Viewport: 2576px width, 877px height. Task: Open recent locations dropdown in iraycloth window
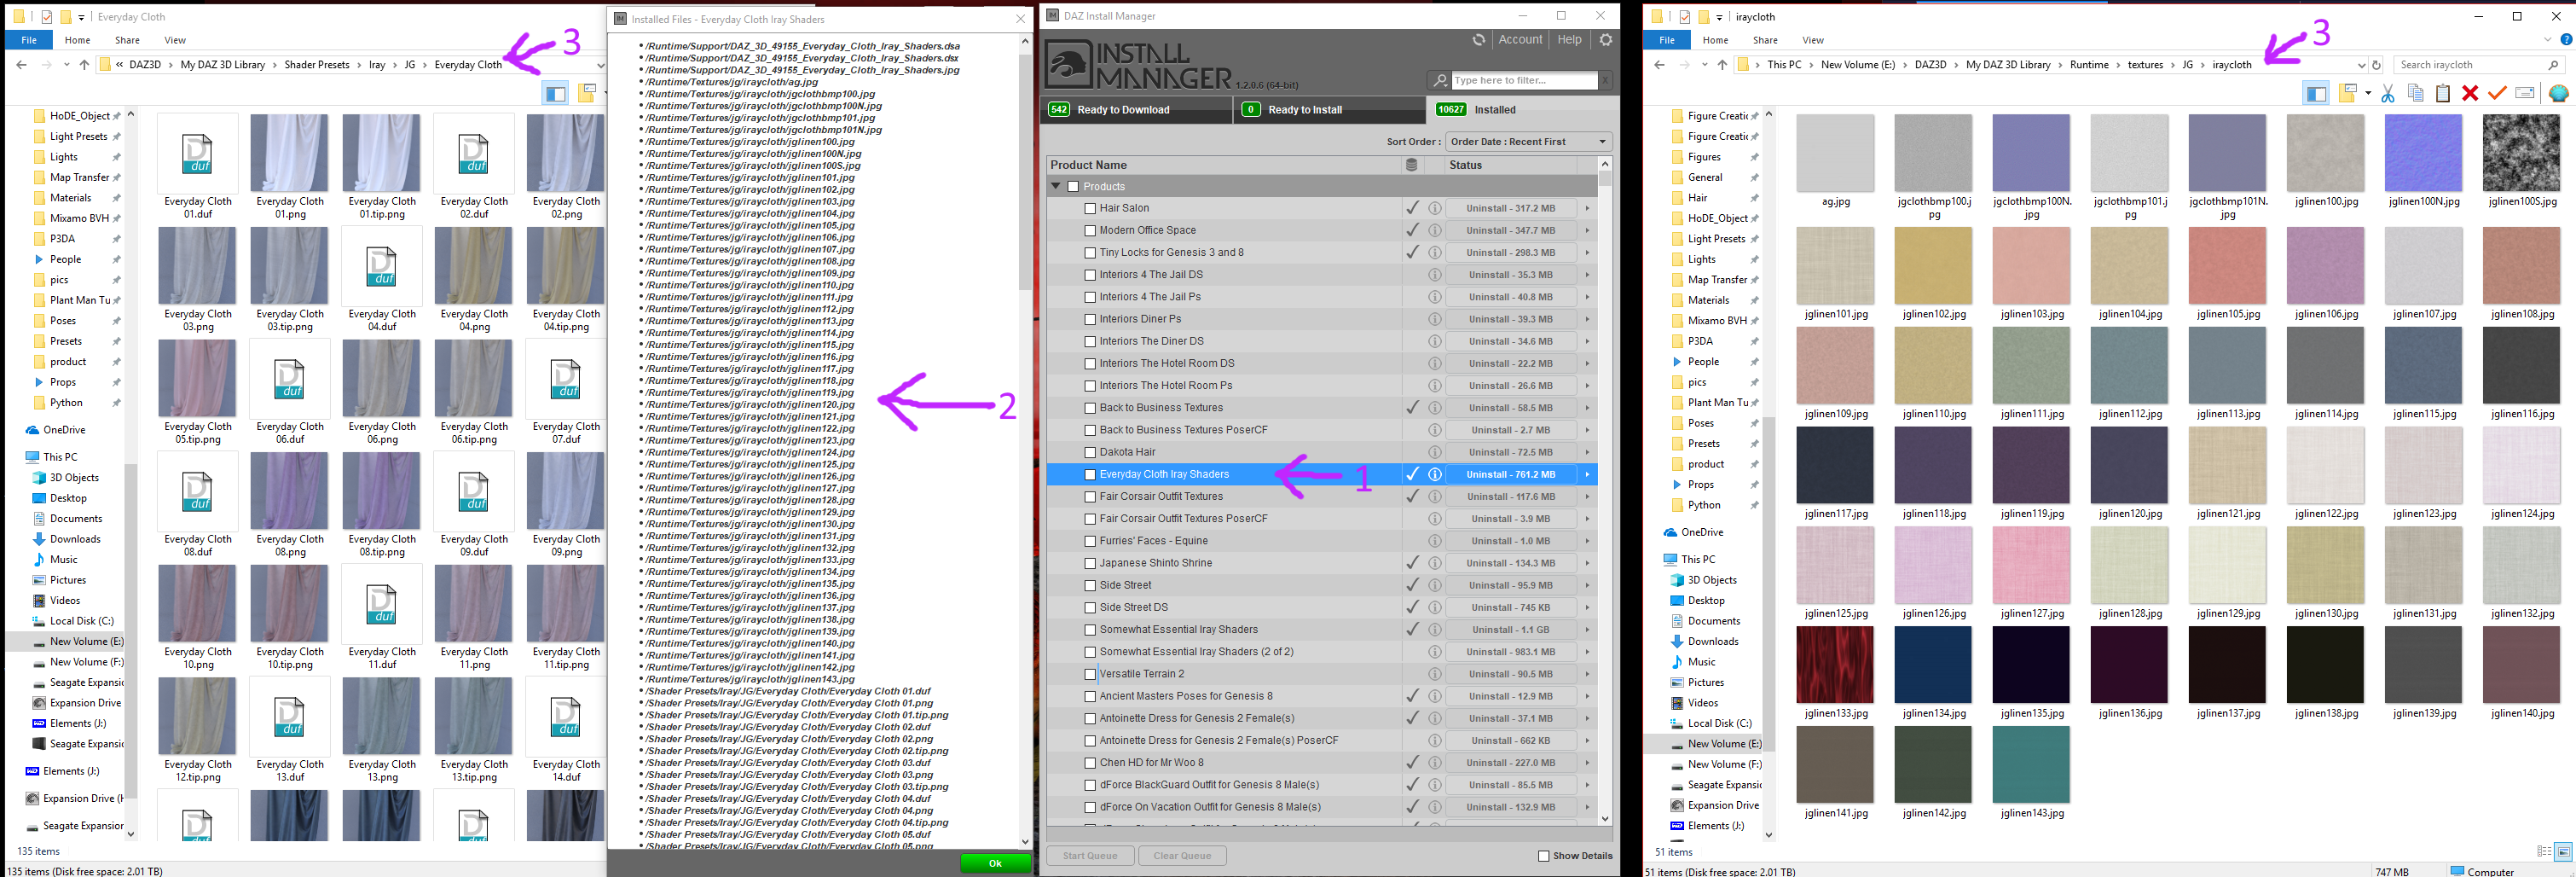[x=1704, y=65]
